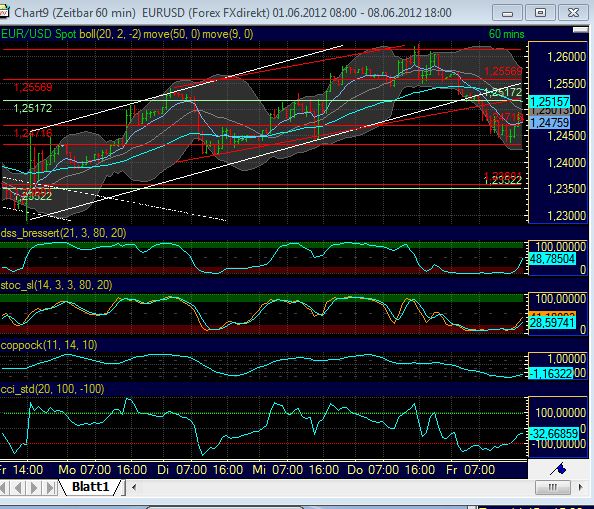The width and height of the screenshot is (594, 509).
Task: Click price axis label 1,23000
Action: click(x=566, y=215)
